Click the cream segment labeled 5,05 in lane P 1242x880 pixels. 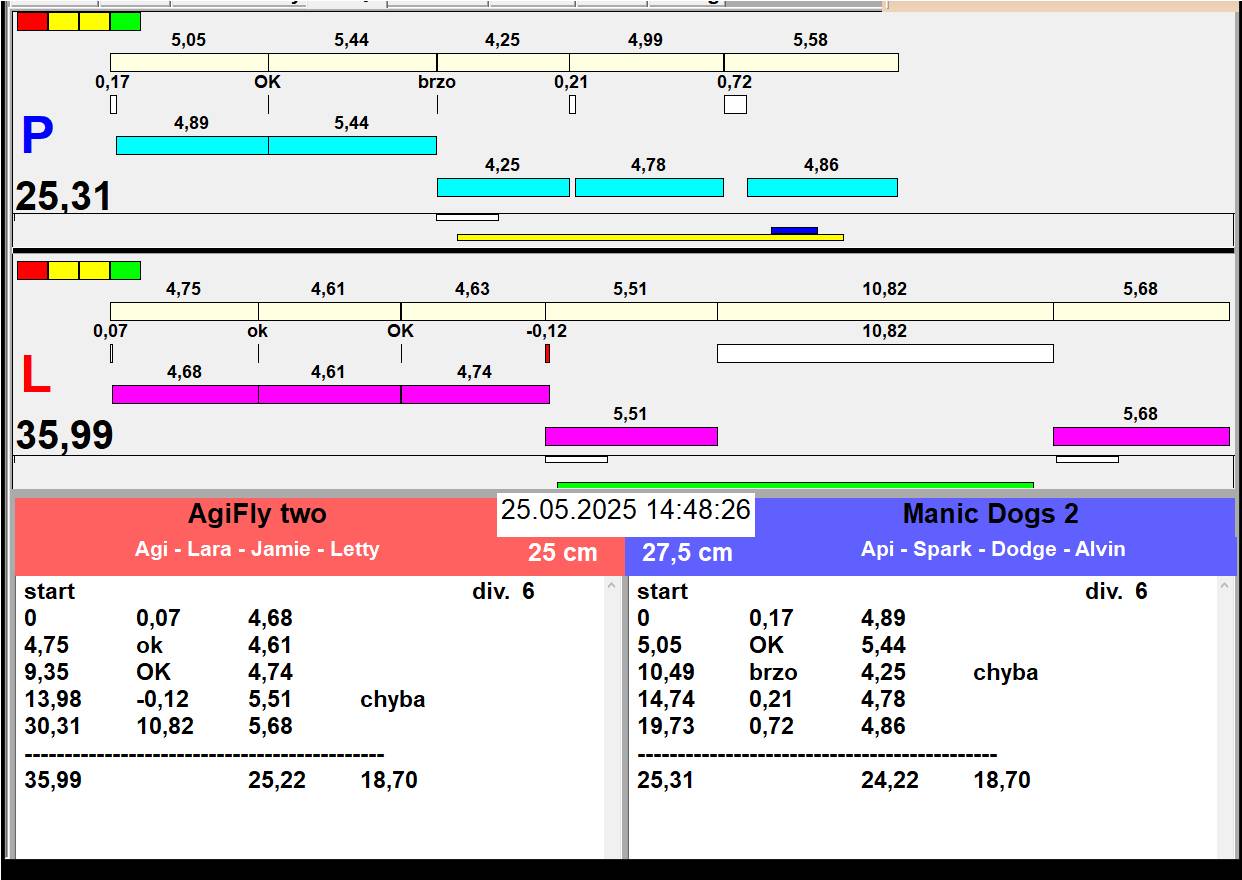tap(189, 62)
